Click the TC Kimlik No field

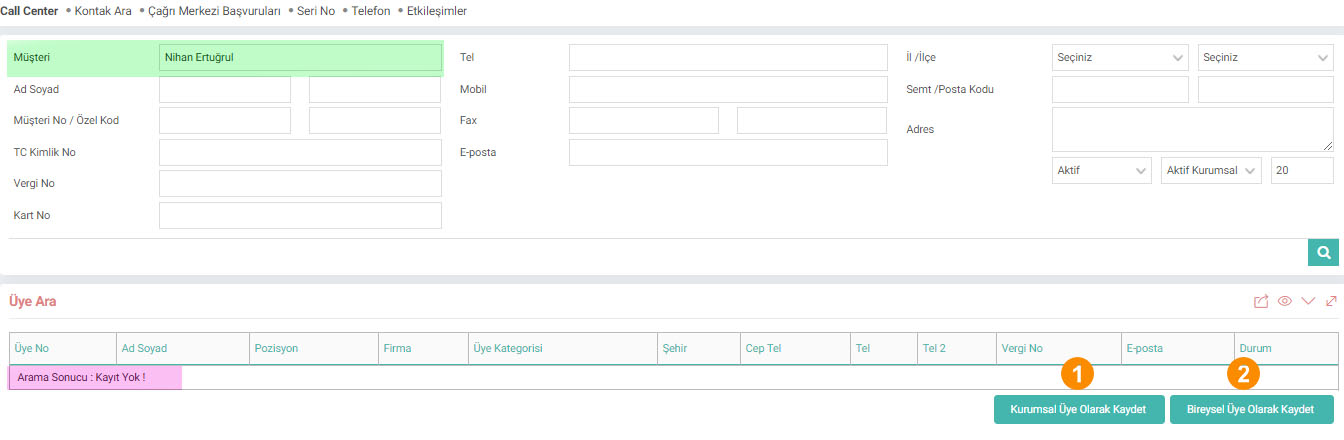(x=300, y=152)
